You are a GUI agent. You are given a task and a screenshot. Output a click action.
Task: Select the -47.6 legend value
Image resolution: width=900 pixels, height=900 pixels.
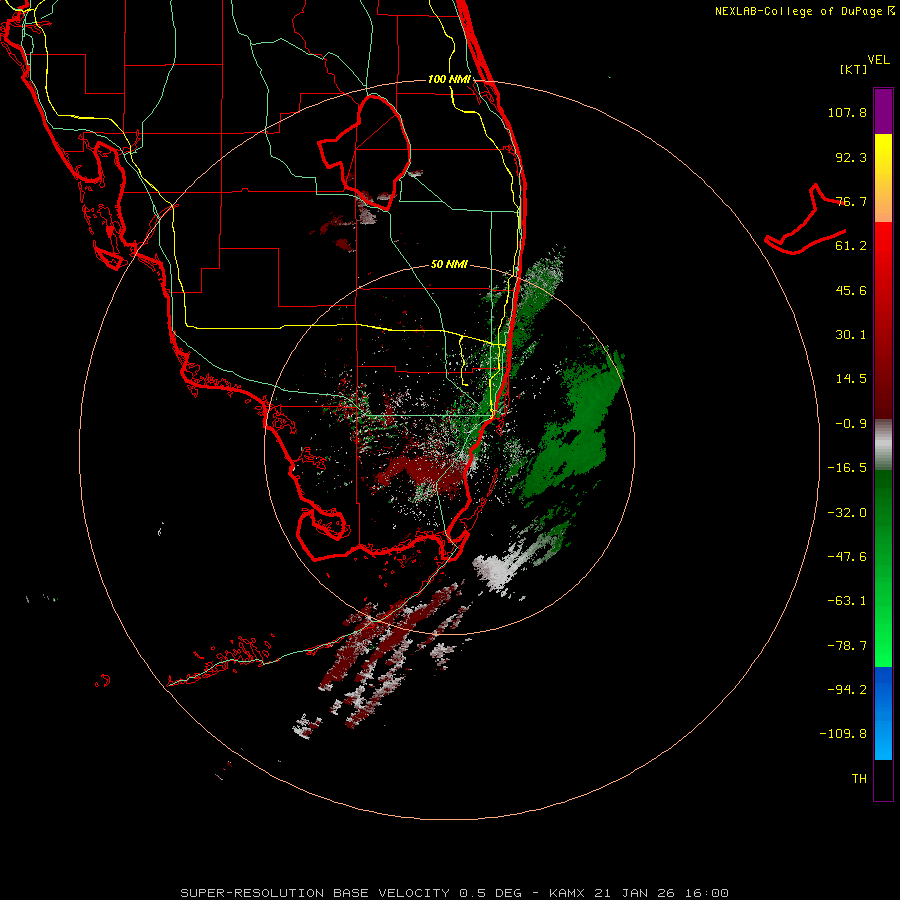tap(847, 557)
